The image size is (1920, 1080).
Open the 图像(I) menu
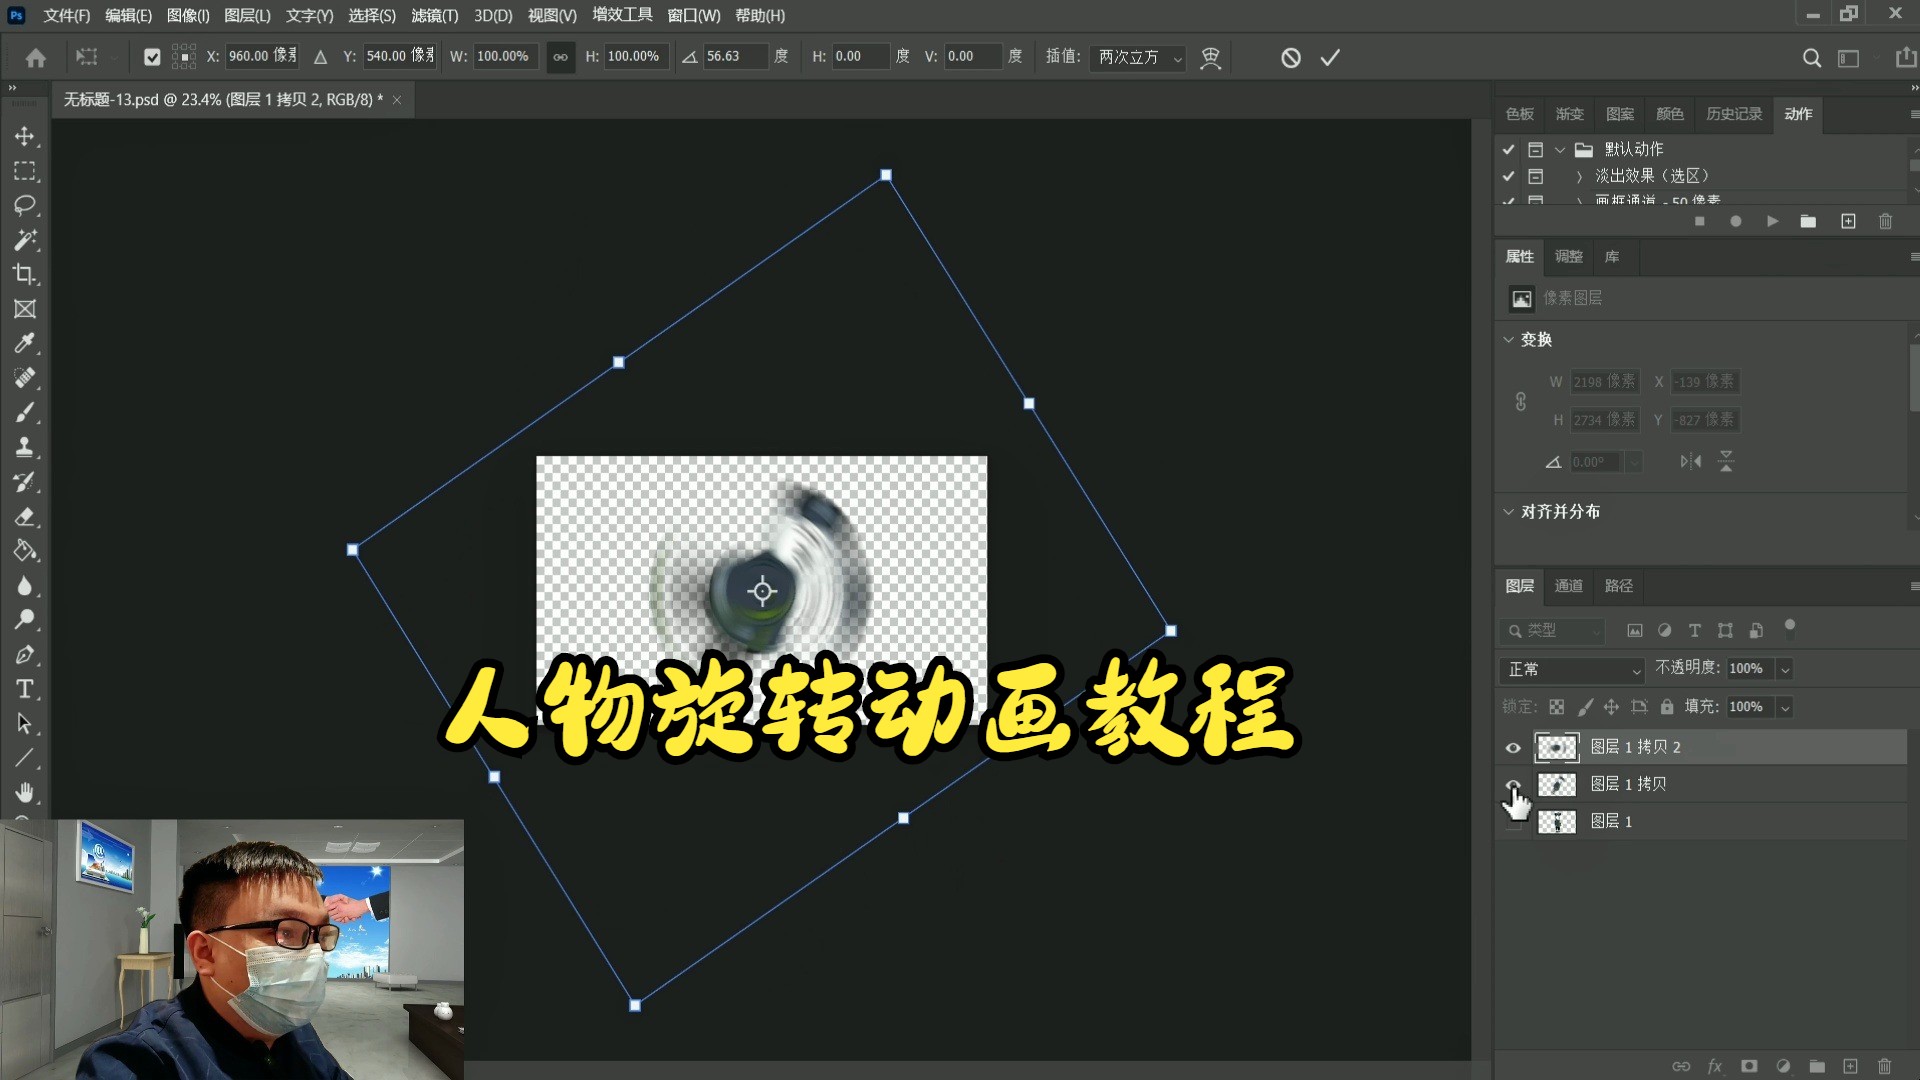188,16
